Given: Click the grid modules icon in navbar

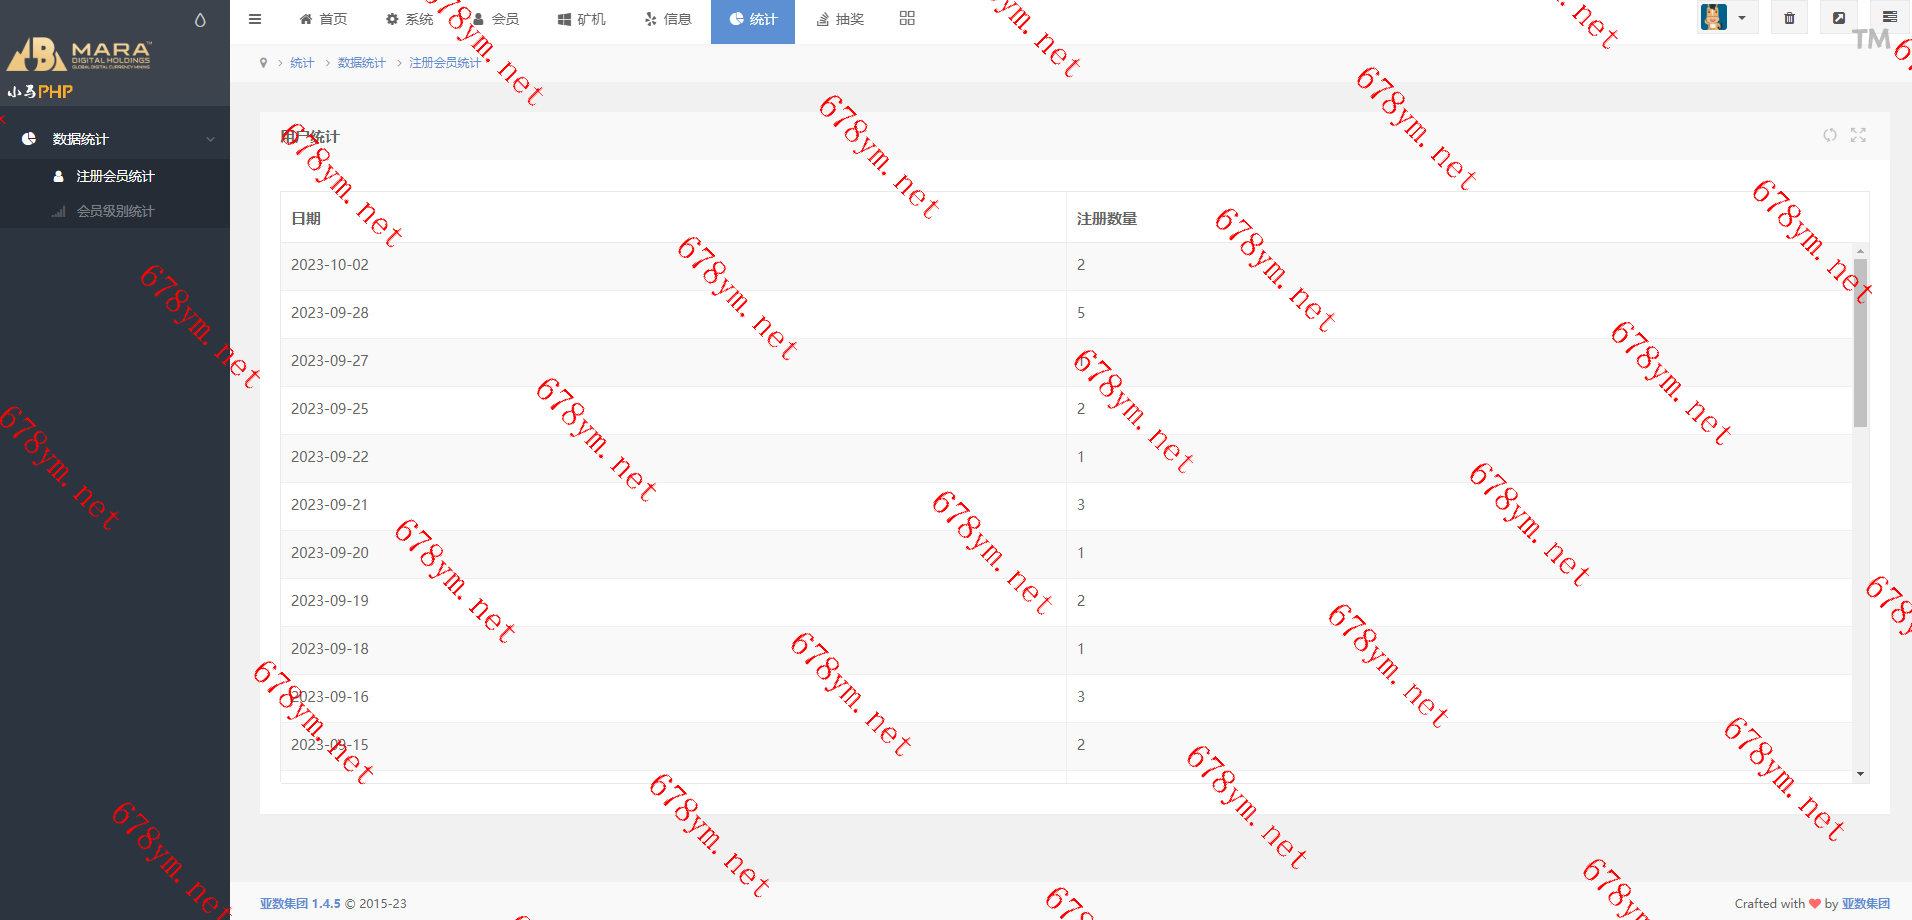Looking at the screenshot, I should click(907, 18).
